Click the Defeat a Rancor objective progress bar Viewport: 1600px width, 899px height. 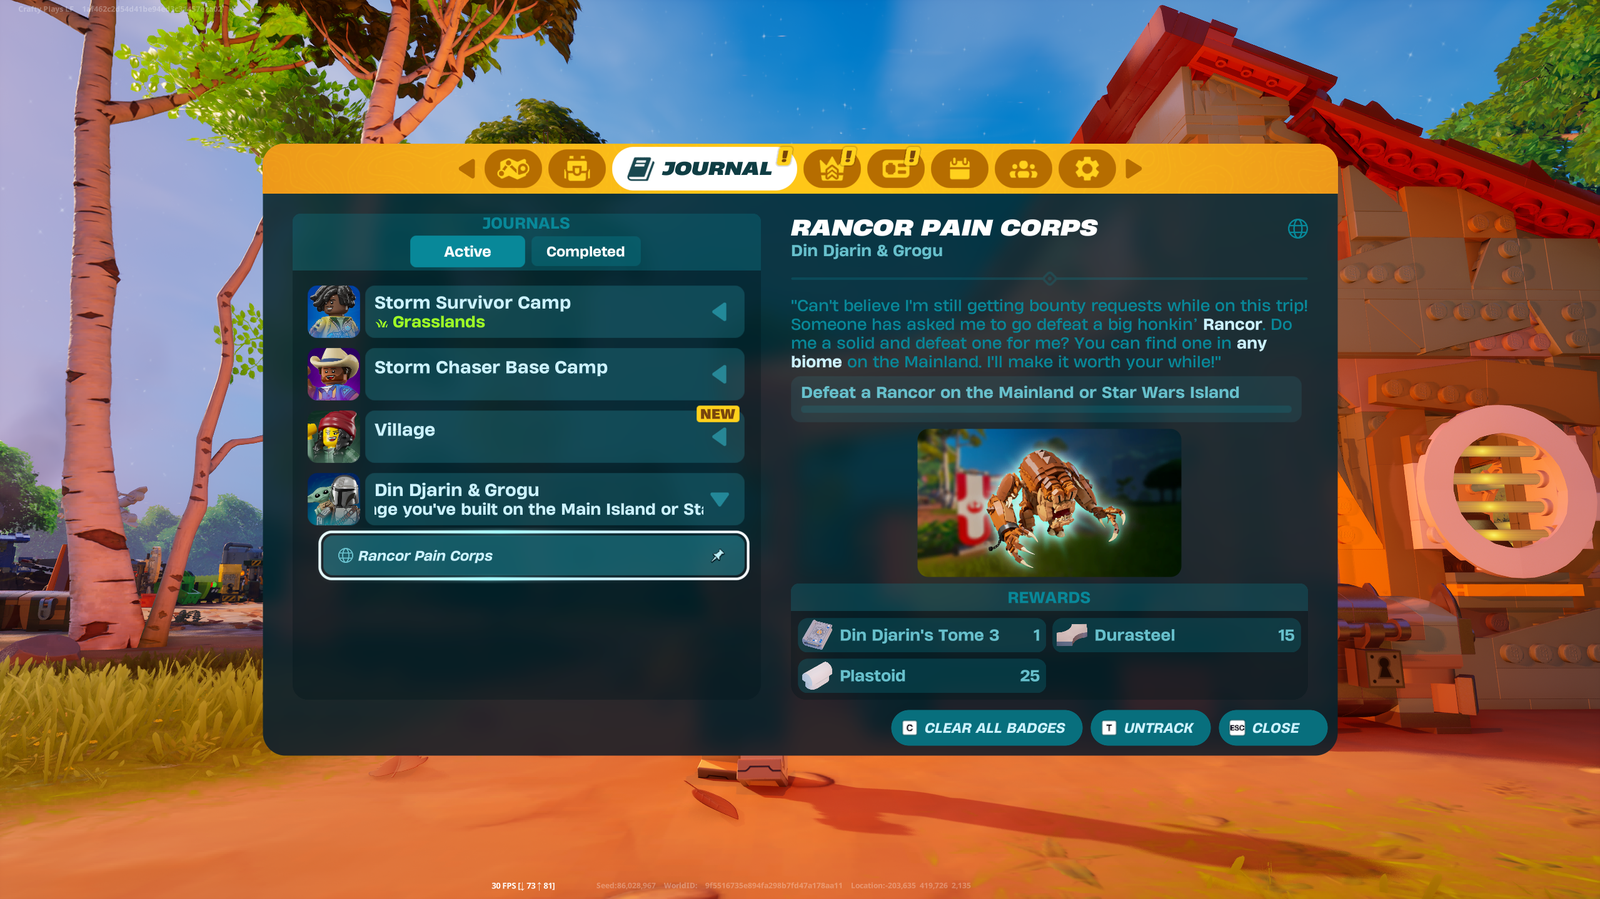pos(1045,410)
